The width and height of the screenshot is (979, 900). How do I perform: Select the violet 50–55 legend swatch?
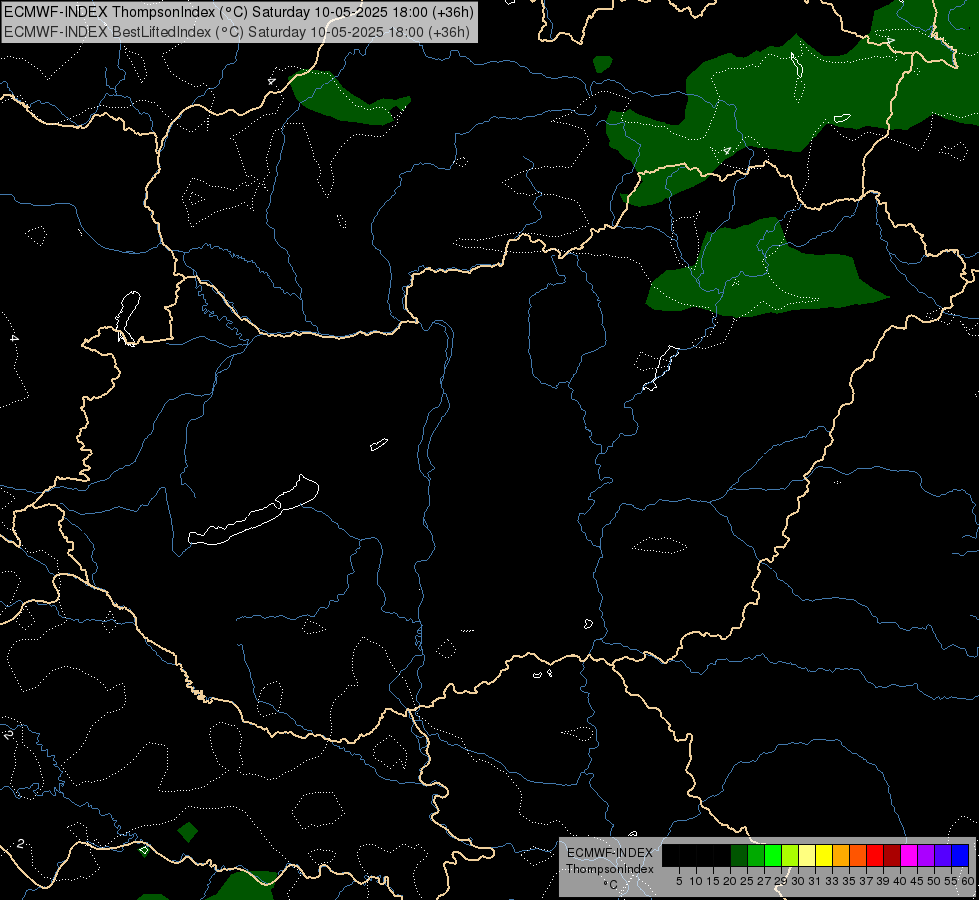[x=943, y=855]
